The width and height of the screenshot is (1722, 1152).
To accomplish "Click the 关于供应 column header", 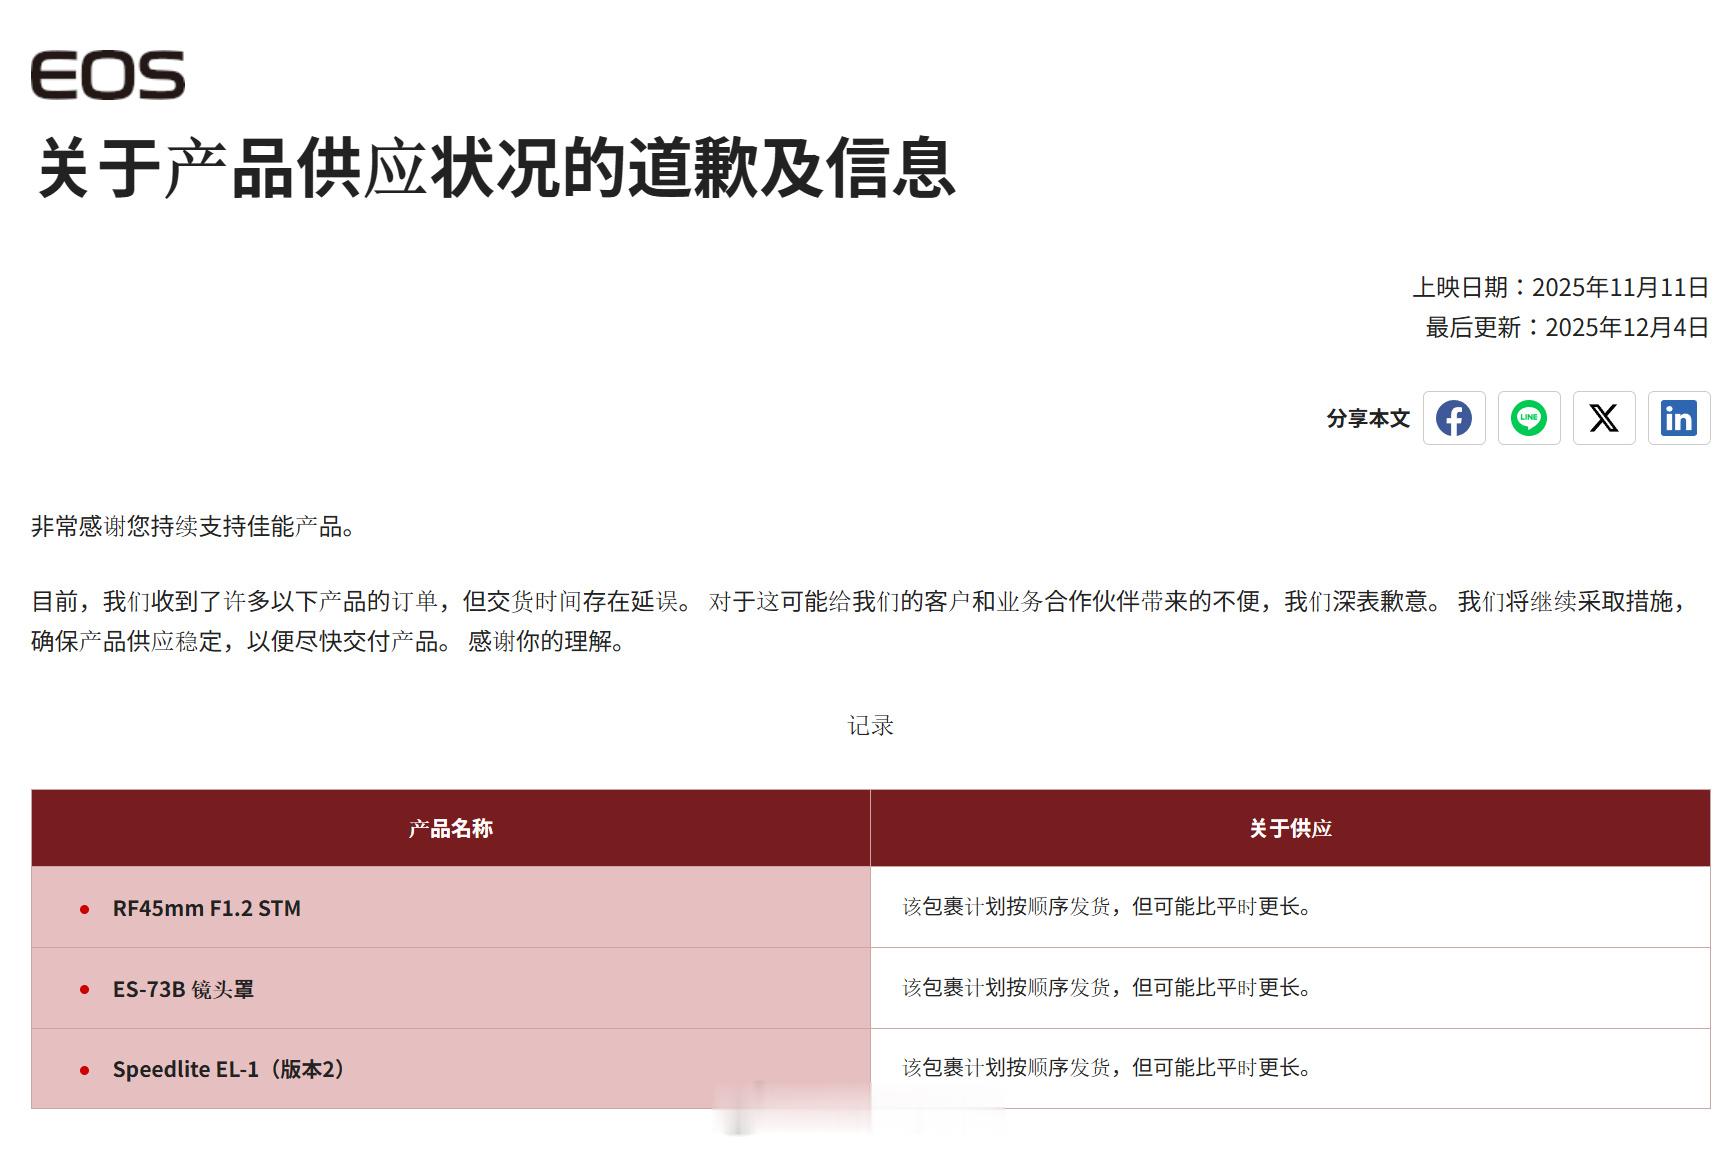I will [1290, 828].
